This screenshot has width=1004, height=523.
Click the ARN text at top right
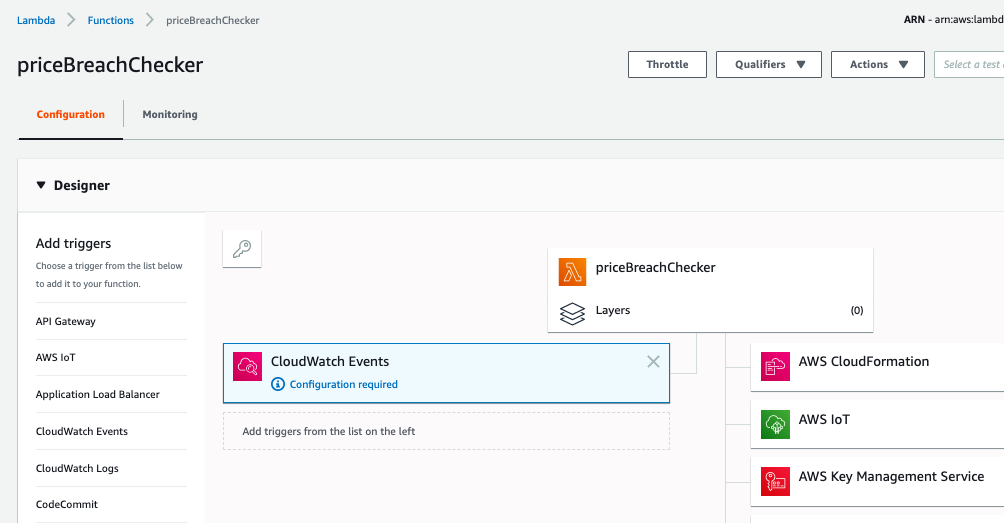tap(953, 20)
